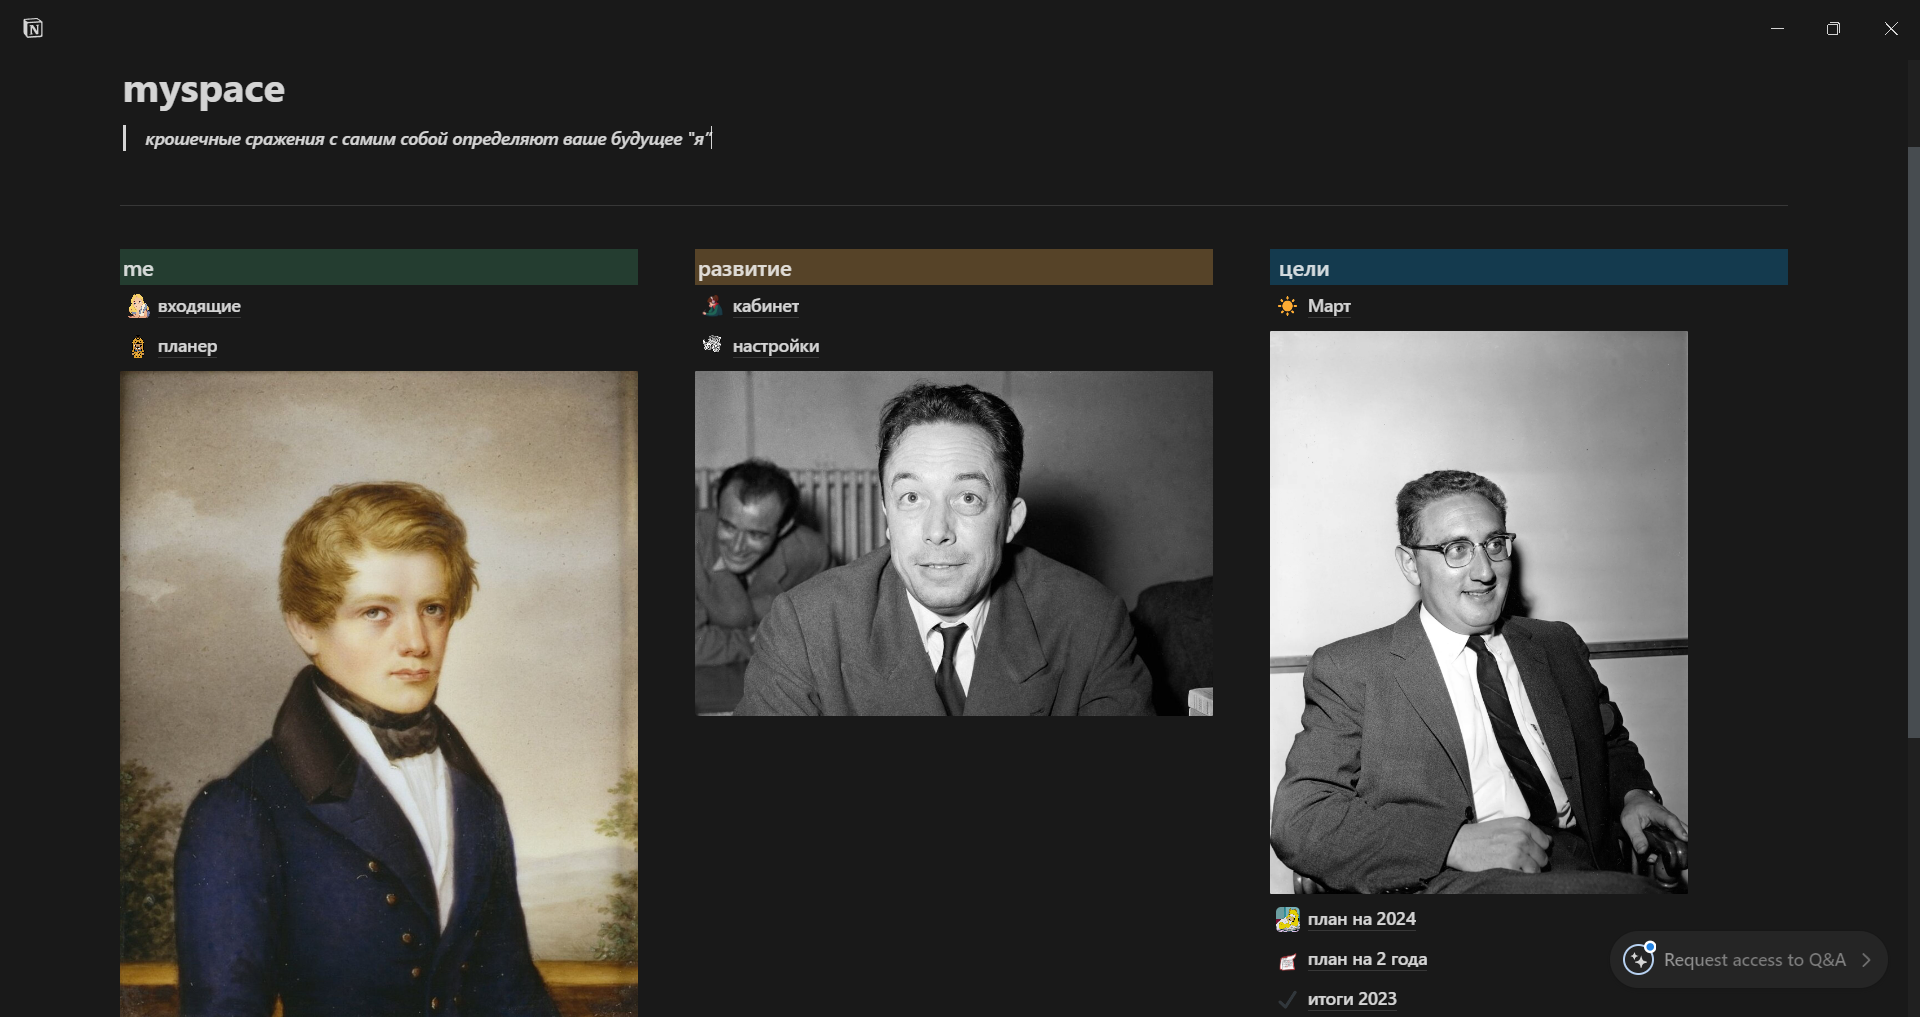The image size is (1920, 1017).
Task: Click Request access to Q&A button
Action: click(1748, 960)
